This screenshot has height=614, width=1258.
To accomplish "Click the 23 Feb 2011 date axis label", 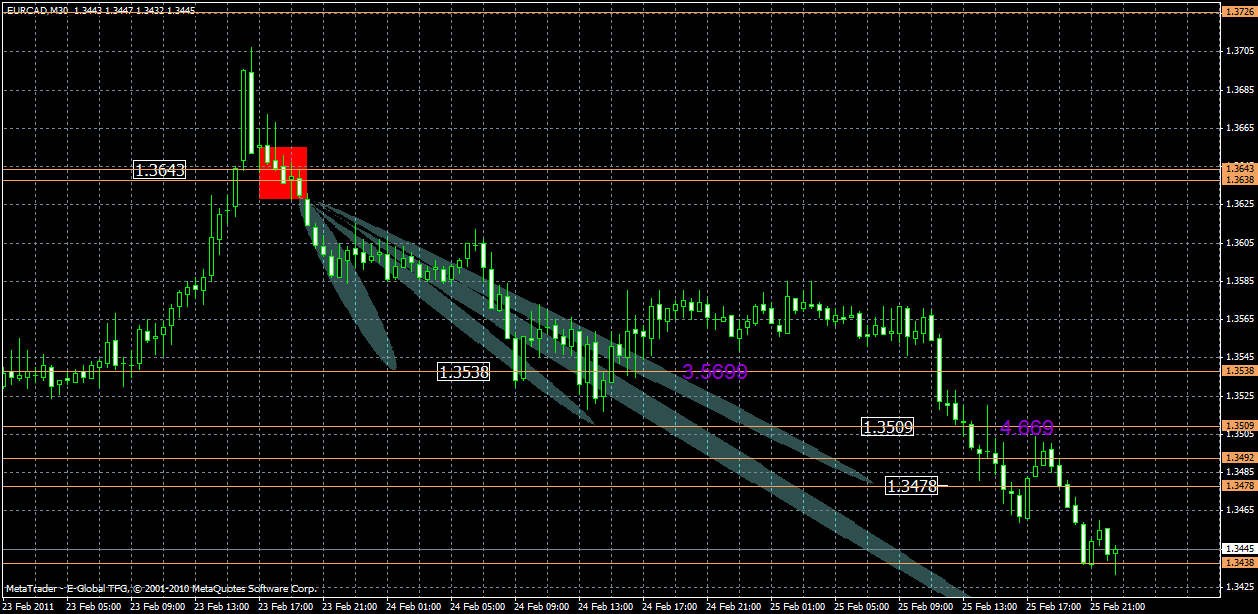I will click(x=30, y=604).
